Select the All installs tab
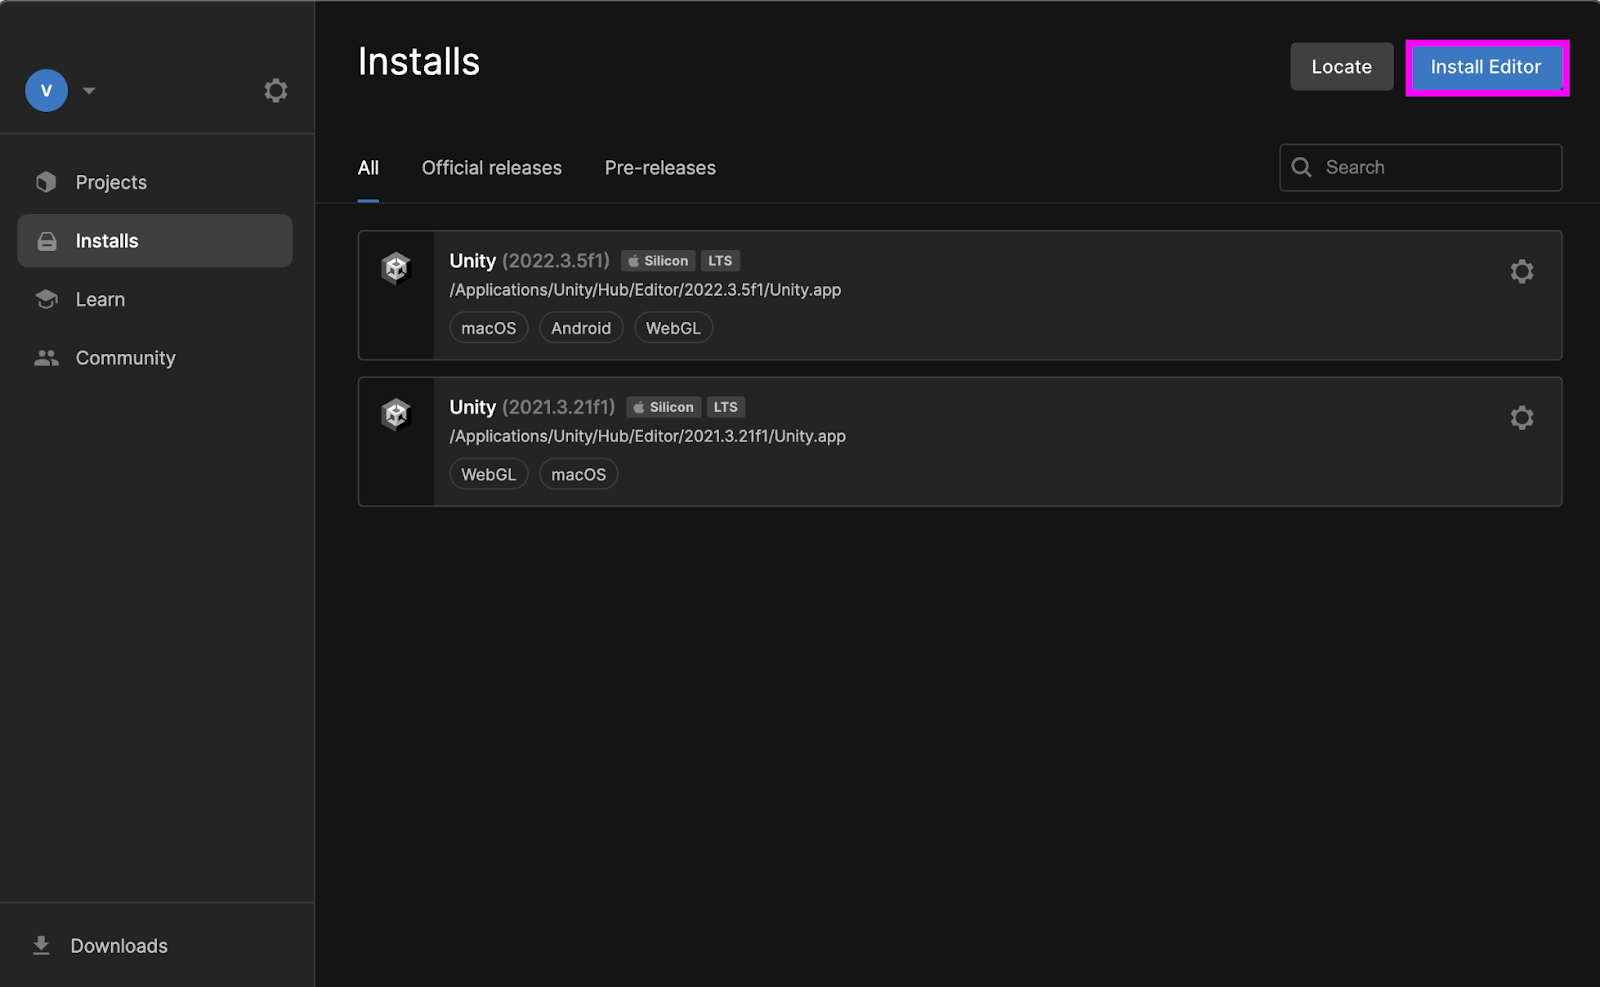The height and width of the screenshot is (987, 1600). click(x=368, y=168)
